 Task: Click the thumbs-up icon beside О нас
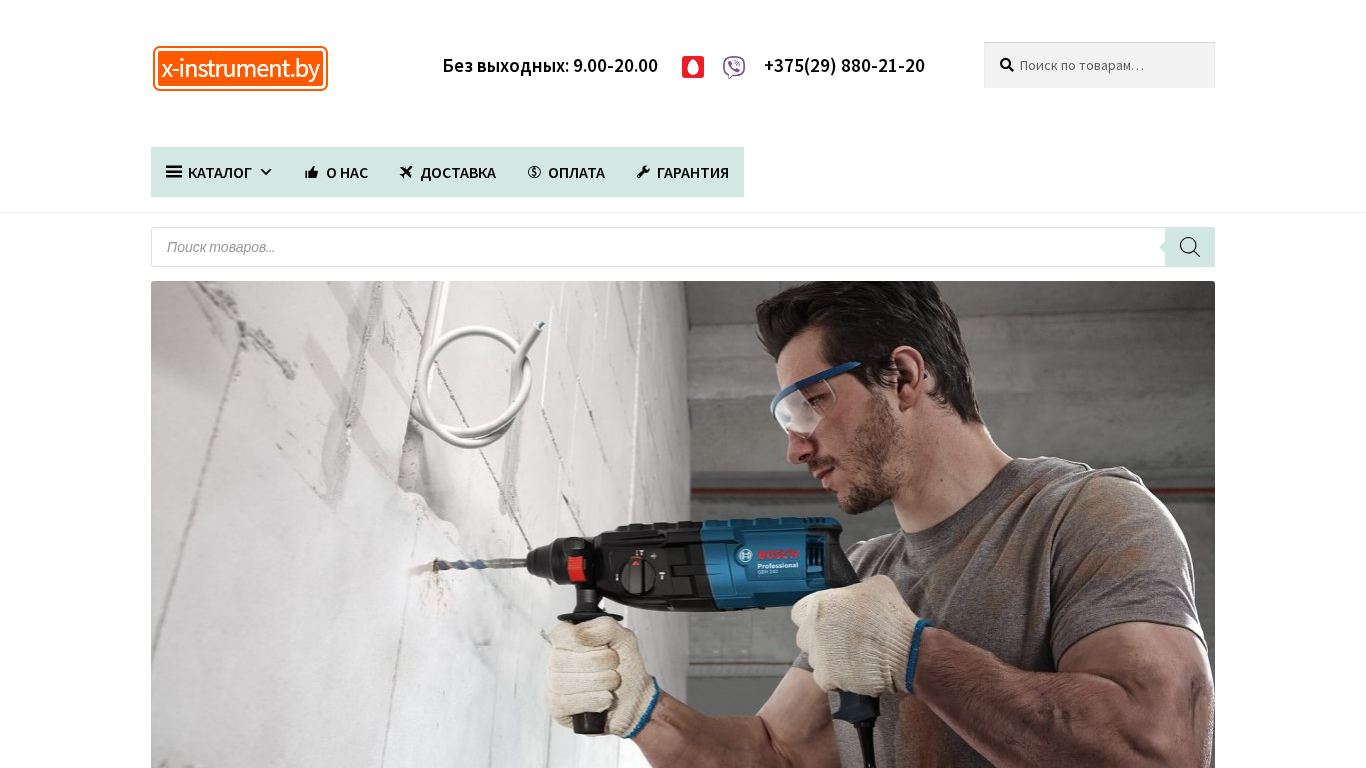coord(311,172)
